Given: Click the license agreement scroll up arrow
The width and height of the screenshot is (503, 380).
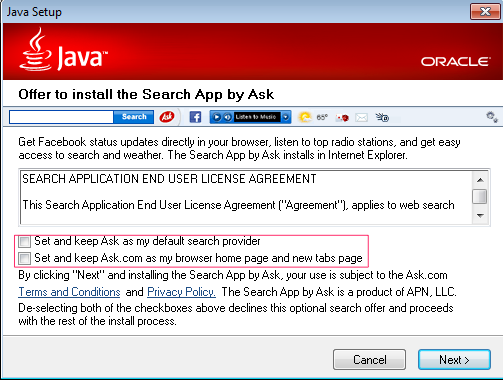Looking at the screenshot, I should click(x=480, y=180).
